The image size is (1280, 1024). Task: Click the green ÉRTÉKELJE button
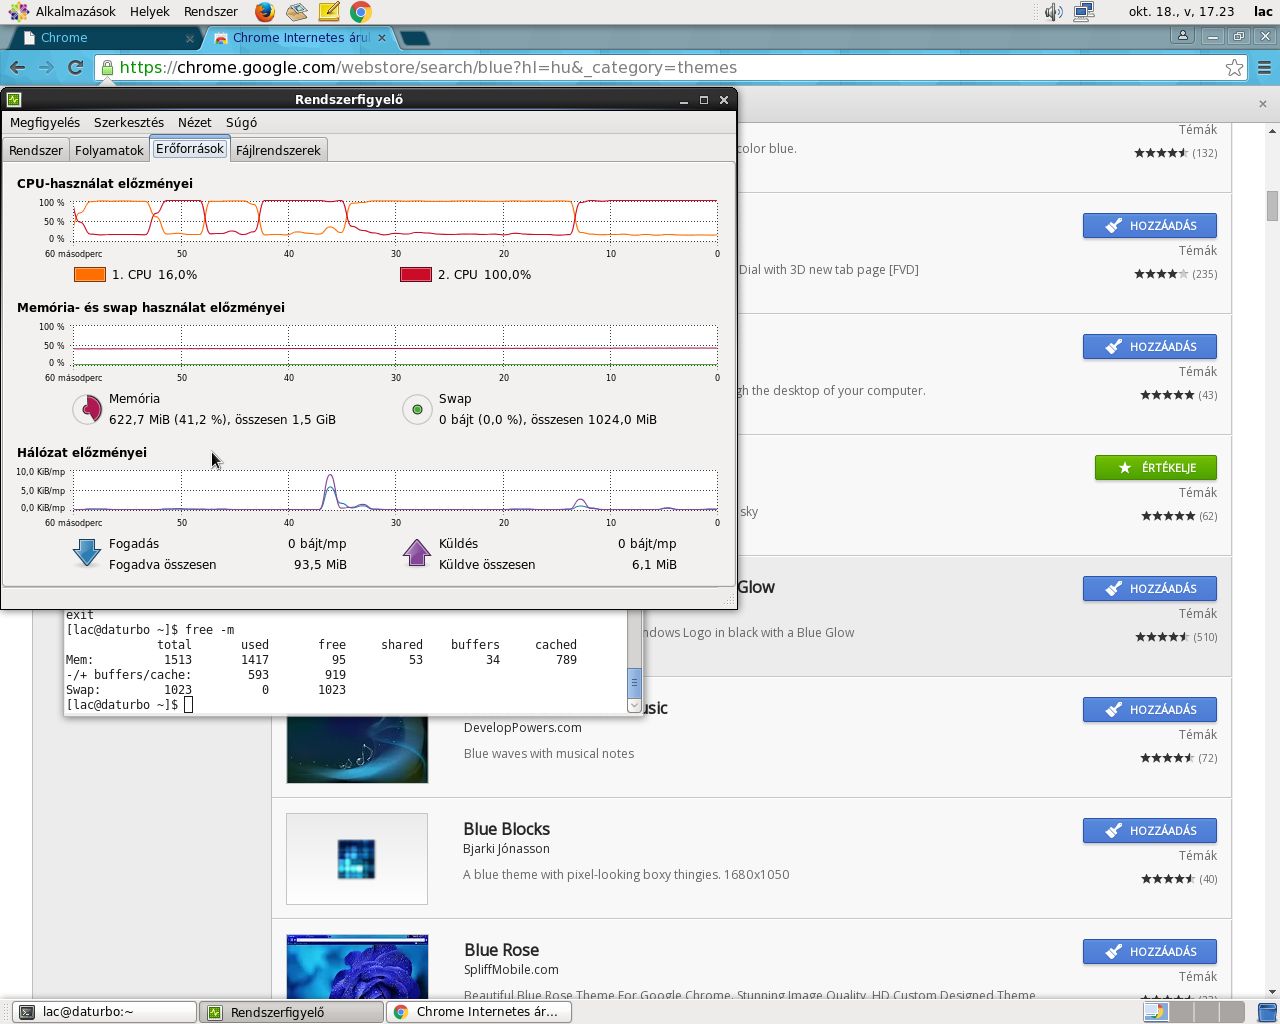click(1156, 468)
